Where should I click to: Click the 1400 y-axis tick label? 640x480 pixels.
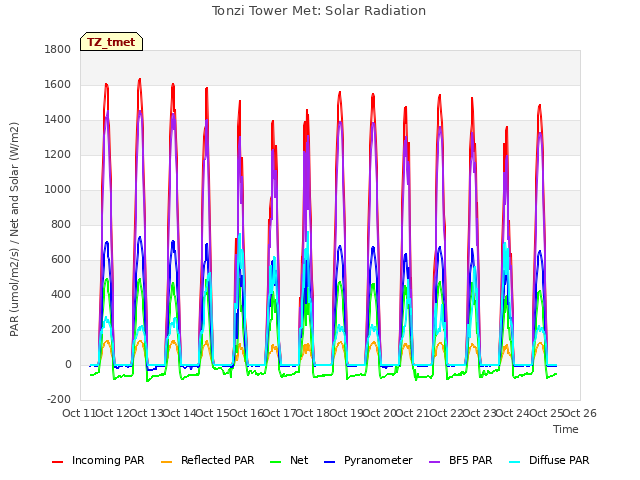coord(58,120)
